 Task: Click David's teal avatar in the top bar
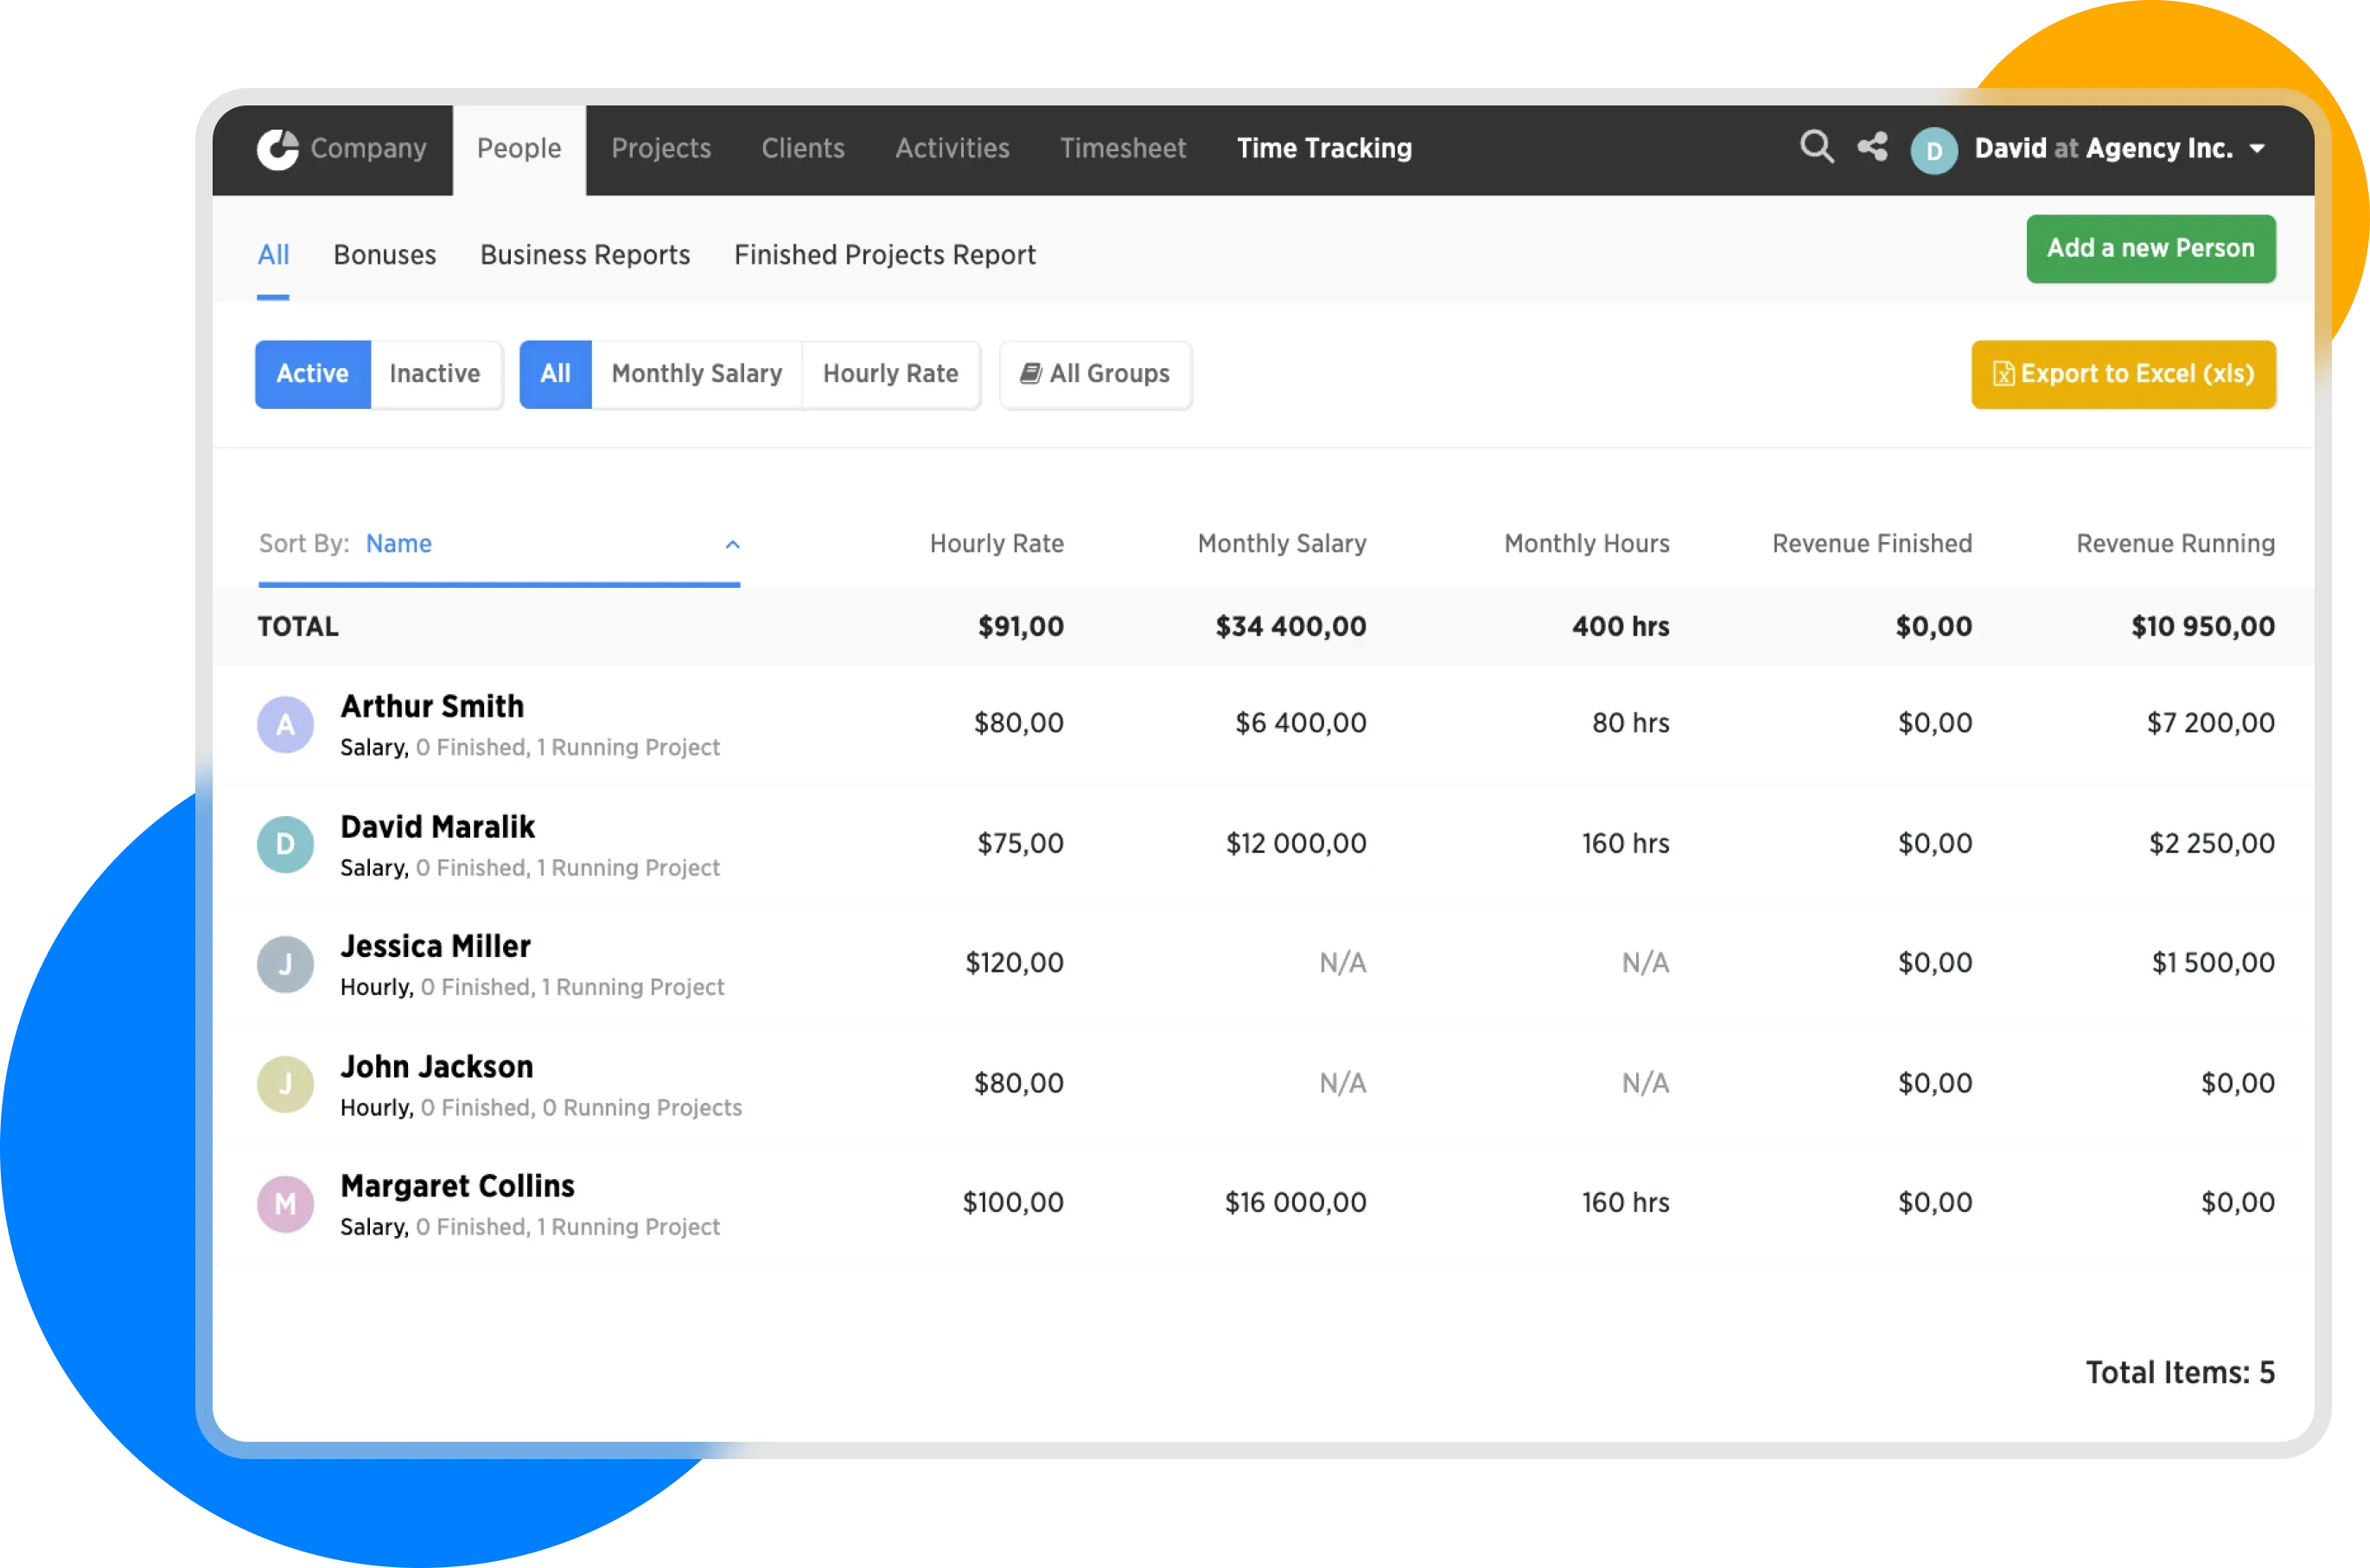pos(1933,151)
